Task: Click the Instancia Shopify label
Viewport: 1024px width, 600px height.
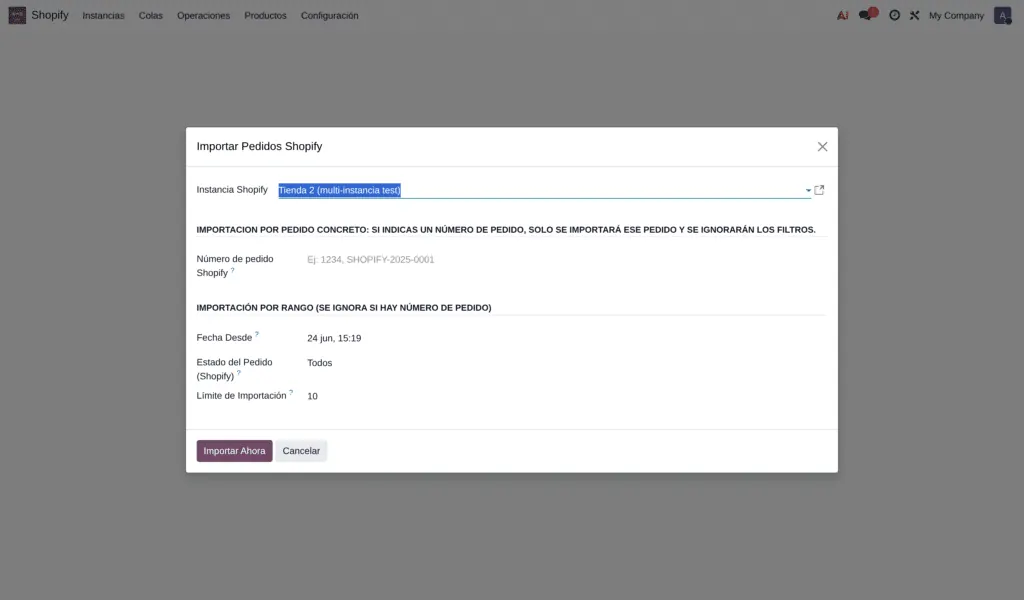Action: [x=232, y=190]
